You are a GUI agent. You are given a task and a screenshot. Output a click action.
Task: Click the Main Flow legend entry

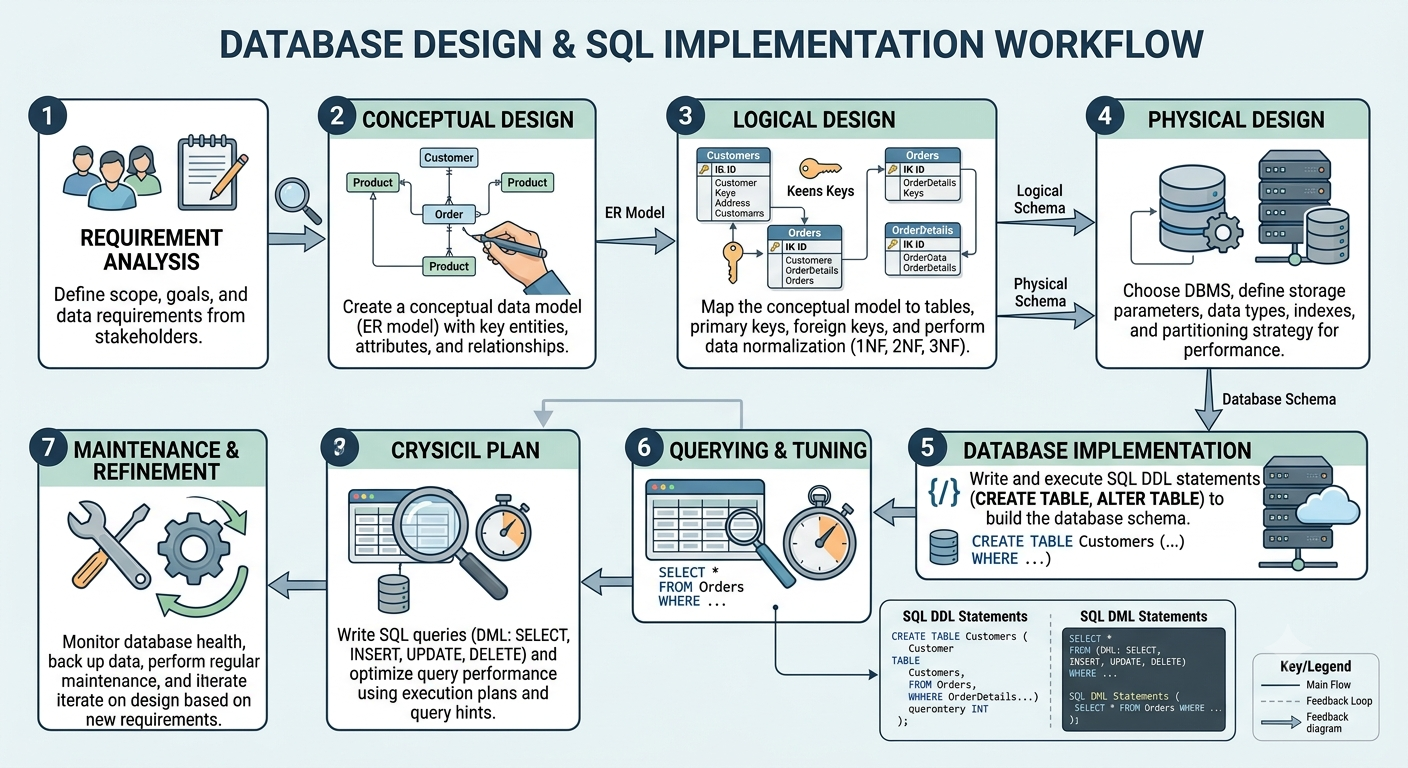point(1312,685)
